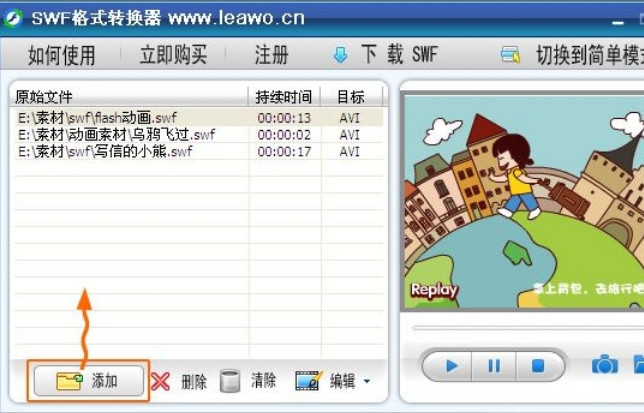The width and height of the screenshot is (644, 413).
Task: Play the preview
Action: [x=449, y=365]
